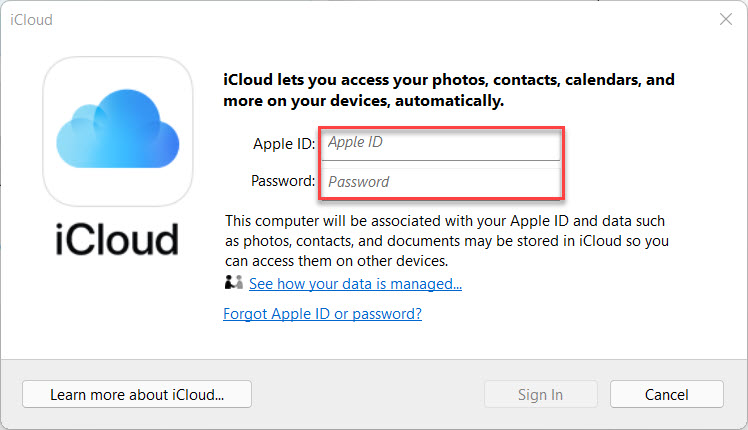The image size is (748, 430).
Task: Focus the Apple ID text field
Action: (x=440, y=143)
